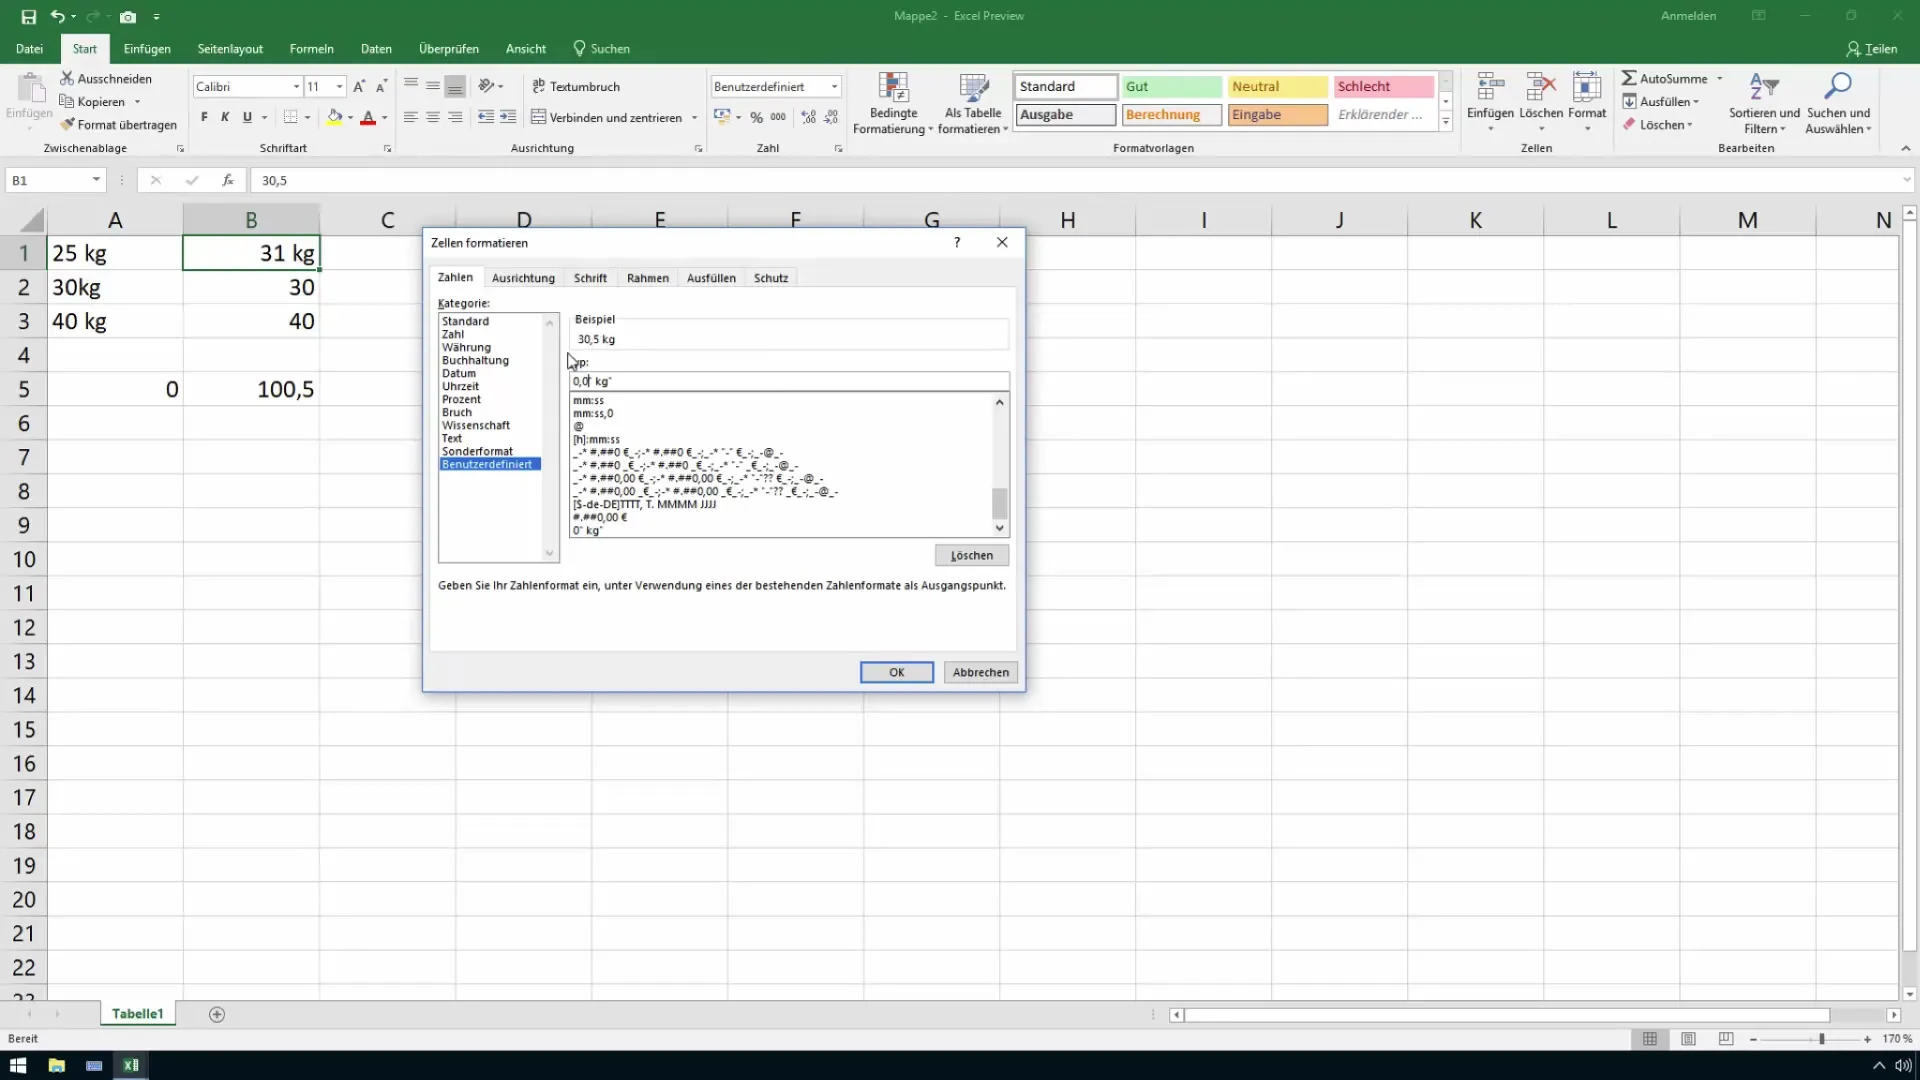
Task: Click the Undo arrow icon
Action: [58, 17]
